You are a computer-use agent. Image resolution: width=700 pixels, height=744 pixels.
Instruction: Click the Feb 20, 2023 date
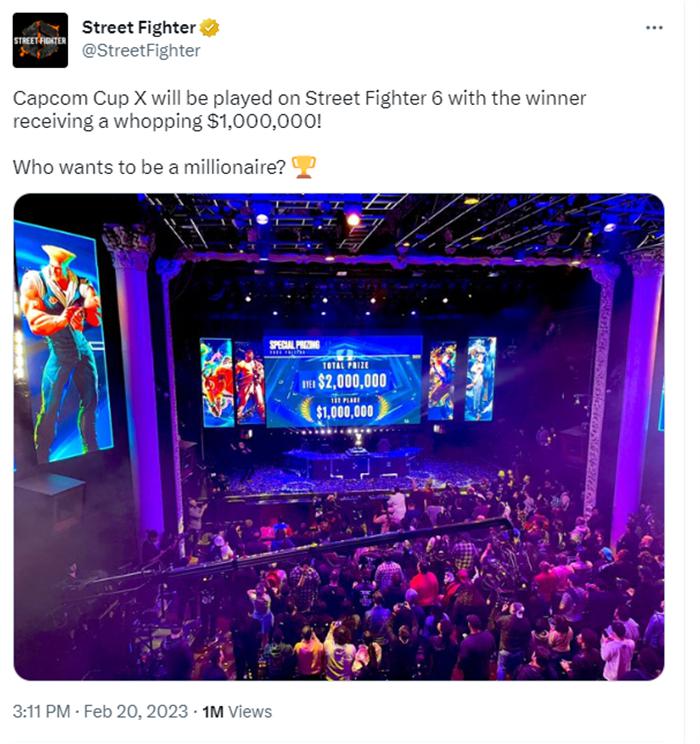[136, 711]
